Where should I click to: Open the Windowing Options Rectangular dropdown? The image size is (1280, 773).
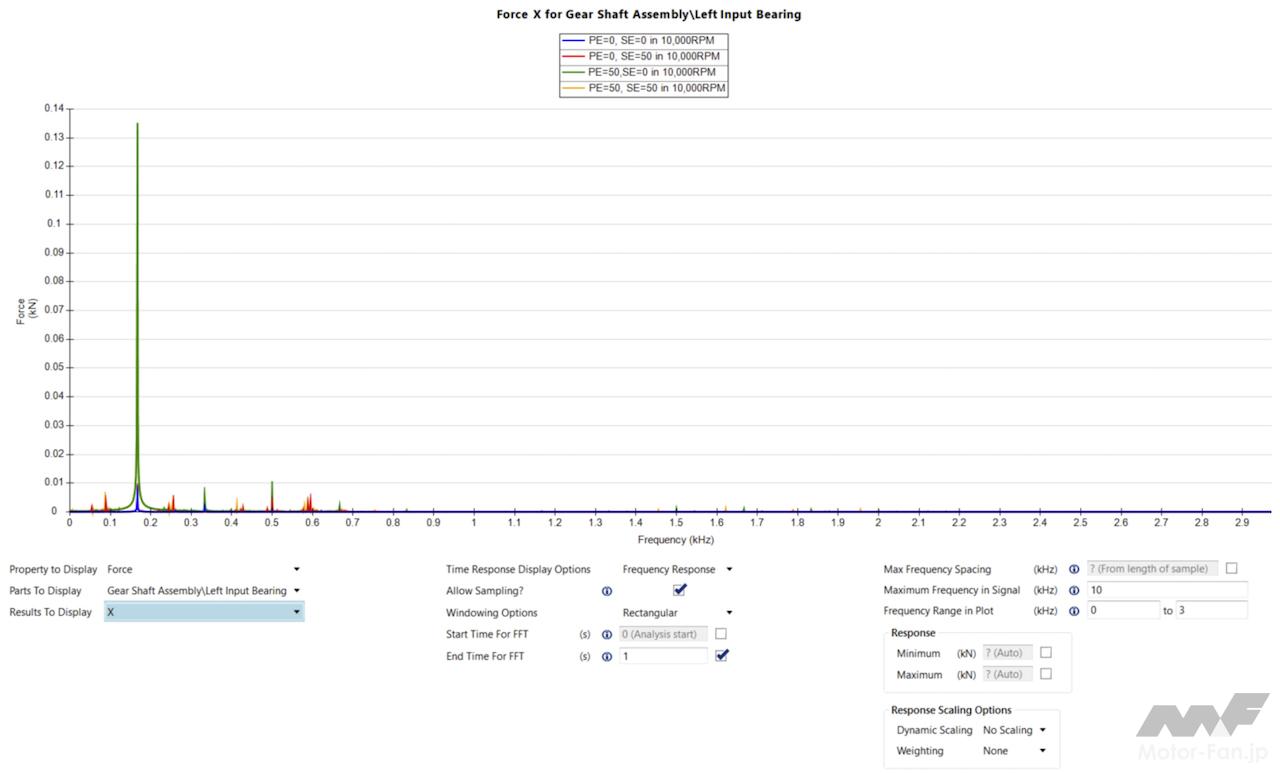[x=677, y=613]
